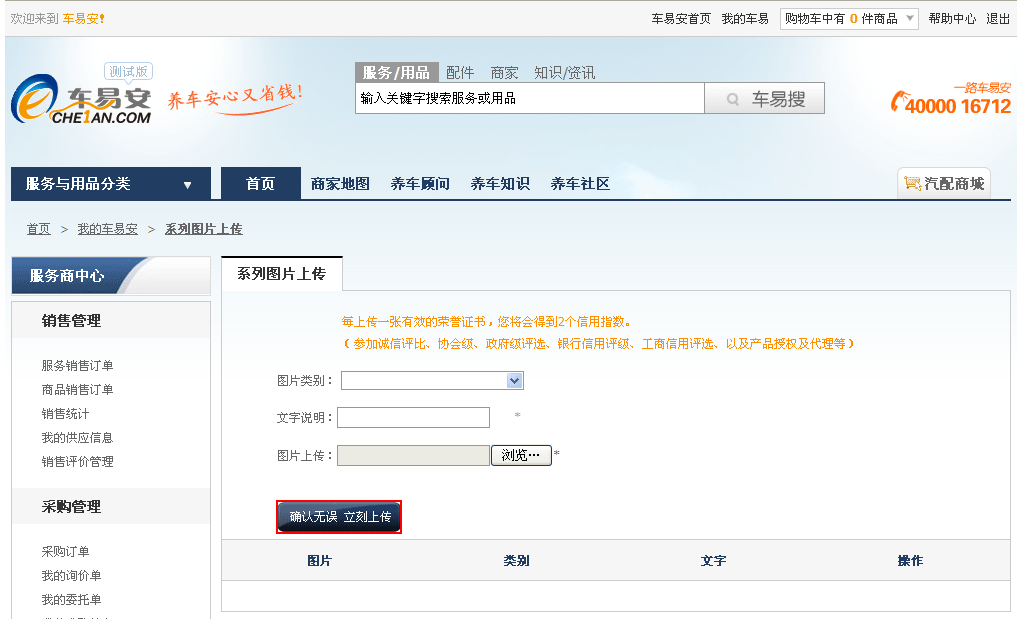Select the 商家 search tab

504,72
